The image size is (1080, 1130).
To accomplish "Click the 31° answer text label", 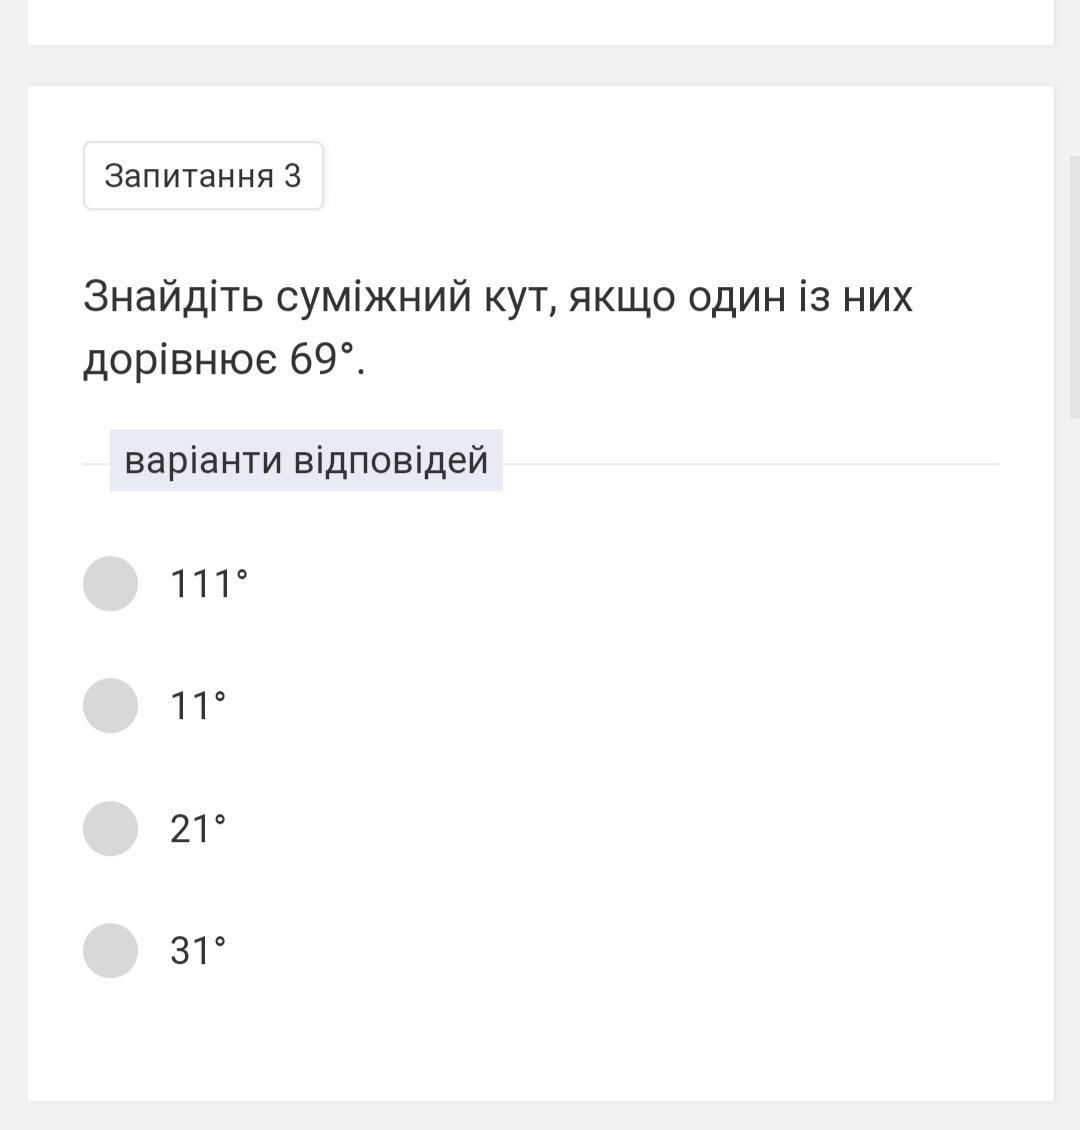I will (198, 951).
